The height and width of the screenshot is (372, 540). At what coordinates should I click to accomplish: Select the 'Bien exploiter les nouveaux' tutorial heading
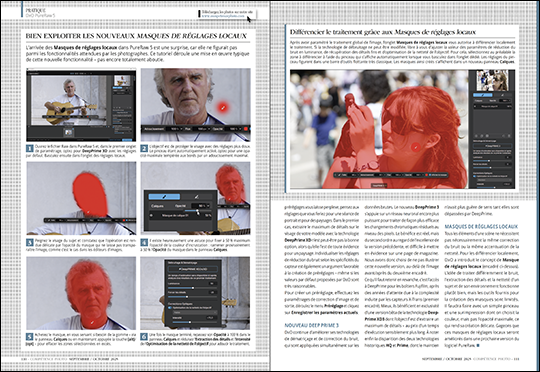pyautogui.click(x=136, y=36)
